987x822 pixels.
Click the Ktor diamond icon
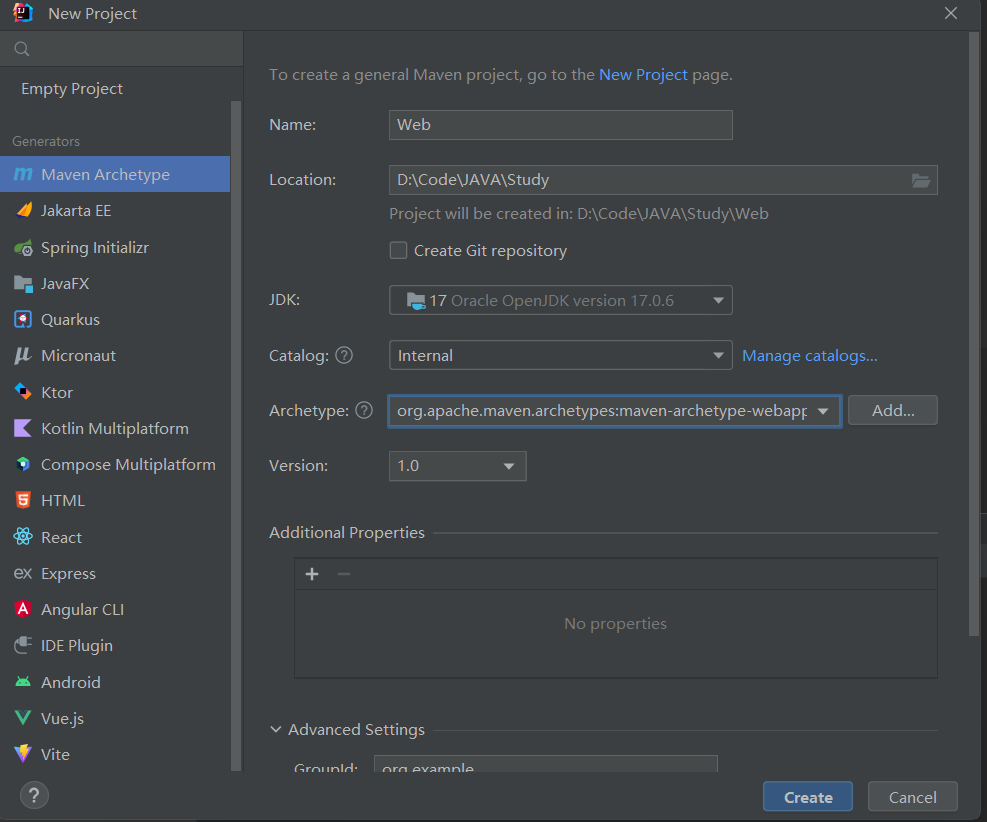pos(23,392)
